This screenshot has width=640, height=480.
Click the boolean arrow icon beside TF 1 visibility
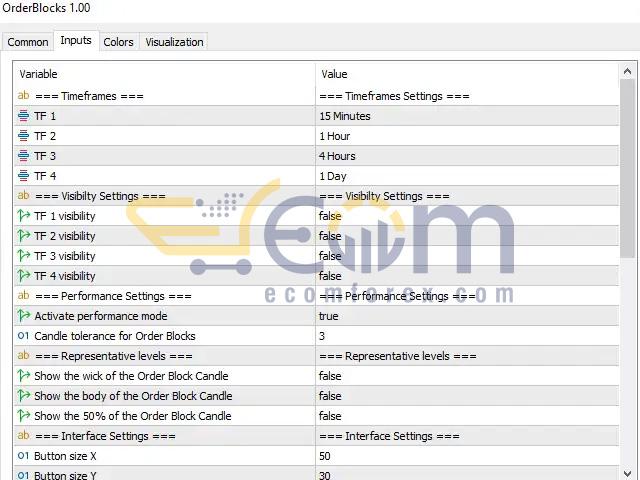click(23, 216)
